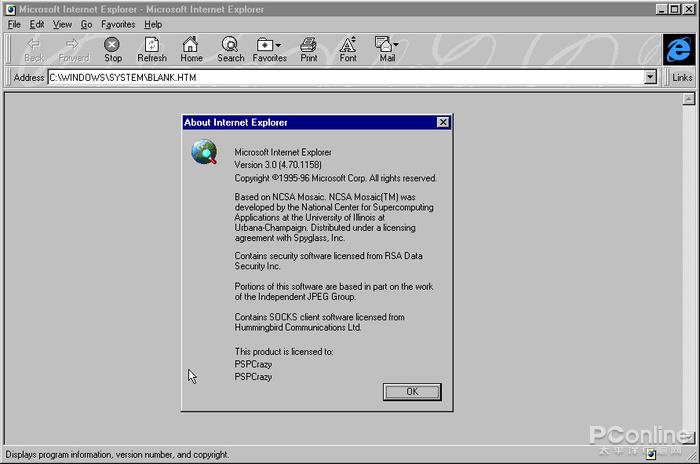
Task: Maximize the Internet Explorer window
Action: 675,9
